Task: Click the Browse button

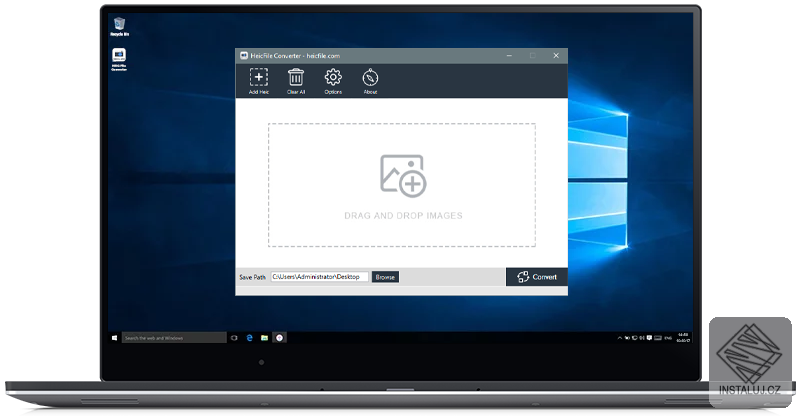Action: click(385, 277)
